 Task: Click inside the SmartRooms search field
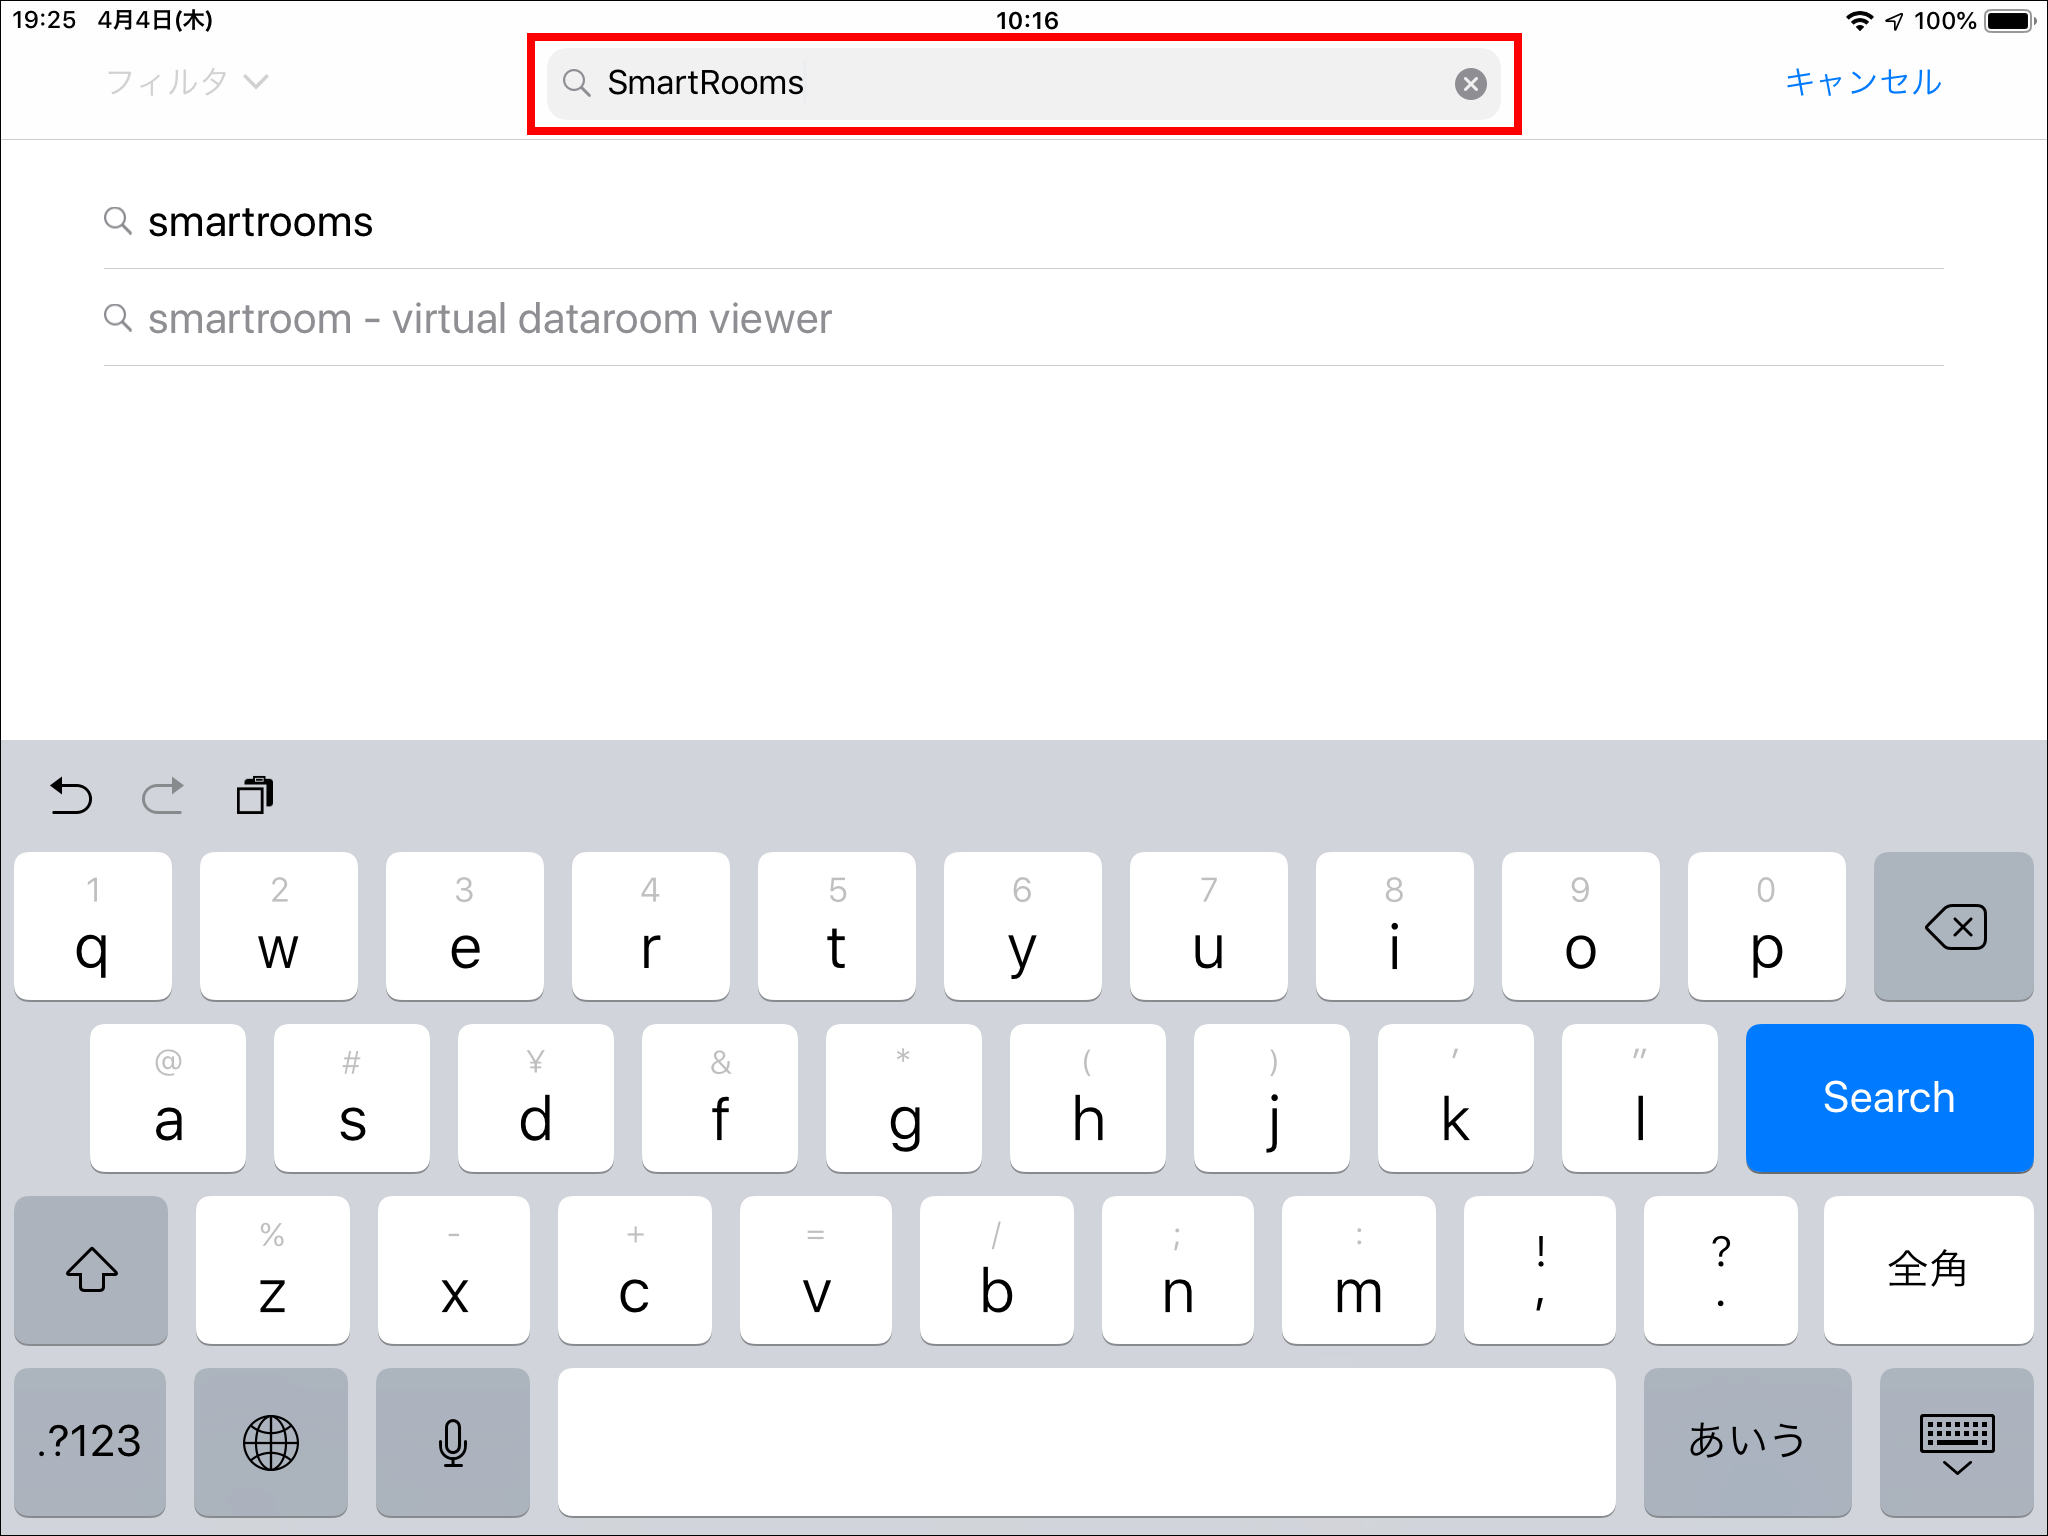point(1000,83)
